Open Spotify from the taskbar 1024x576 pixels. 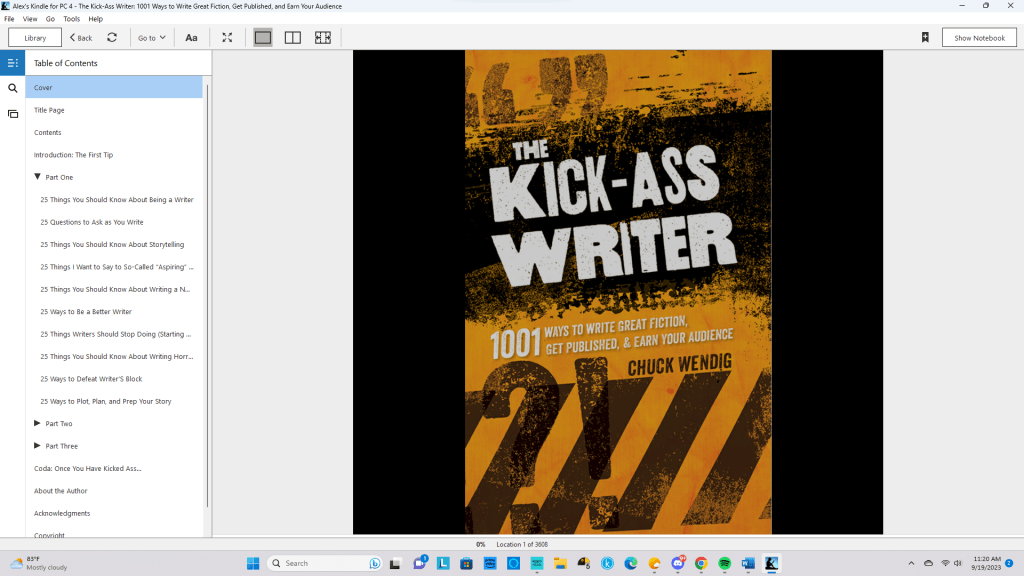(725, 563)
